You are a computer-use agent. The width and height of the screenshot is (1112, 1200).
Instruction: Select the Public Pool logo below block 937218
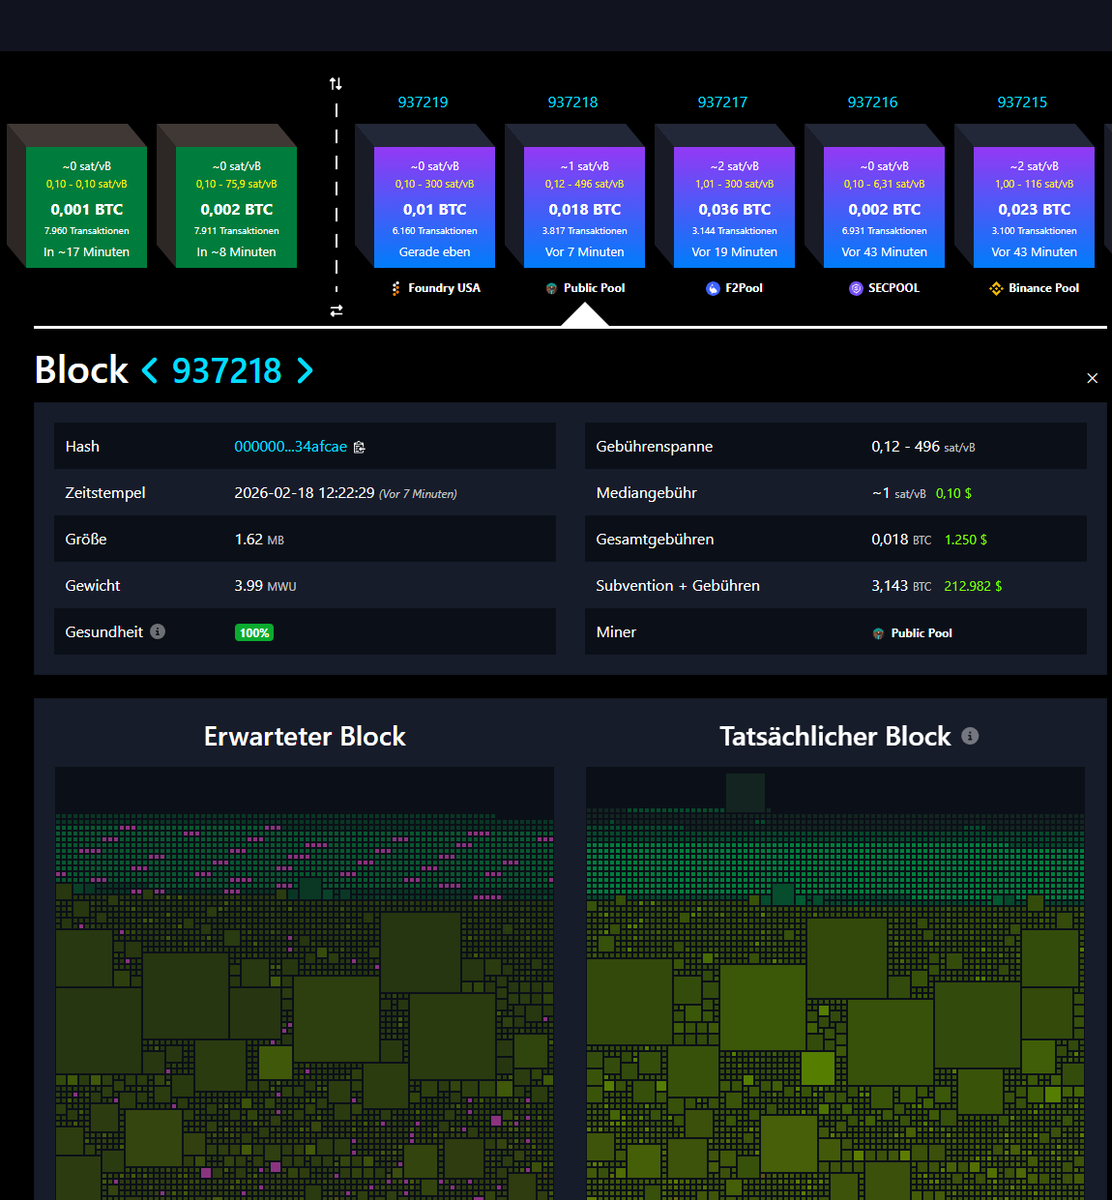coord(550,288)
